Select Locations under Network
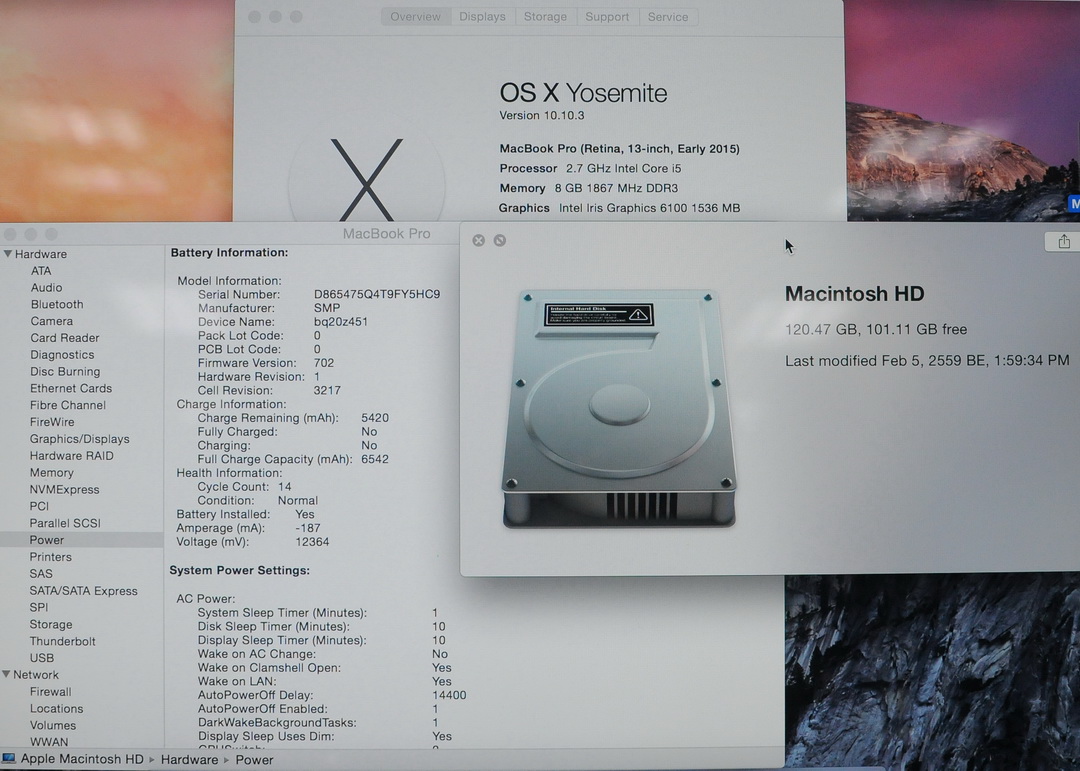The height and width of the screenshot is (771, 1080). point(56,708)
